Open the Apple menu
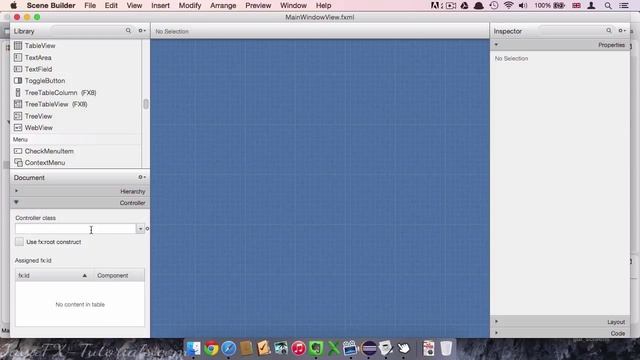640x360 pixels. (13, 6)
